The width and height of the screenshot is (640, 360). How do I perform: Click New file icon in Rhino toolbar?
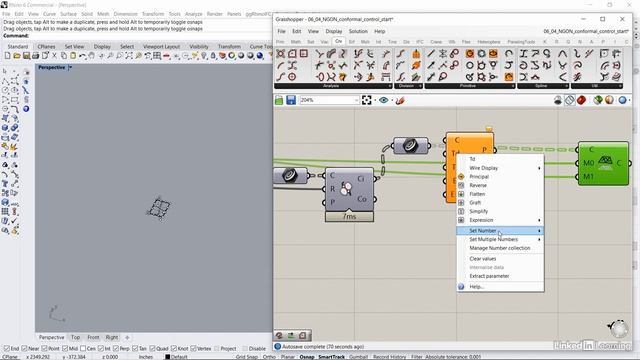(x=7, y=56)
